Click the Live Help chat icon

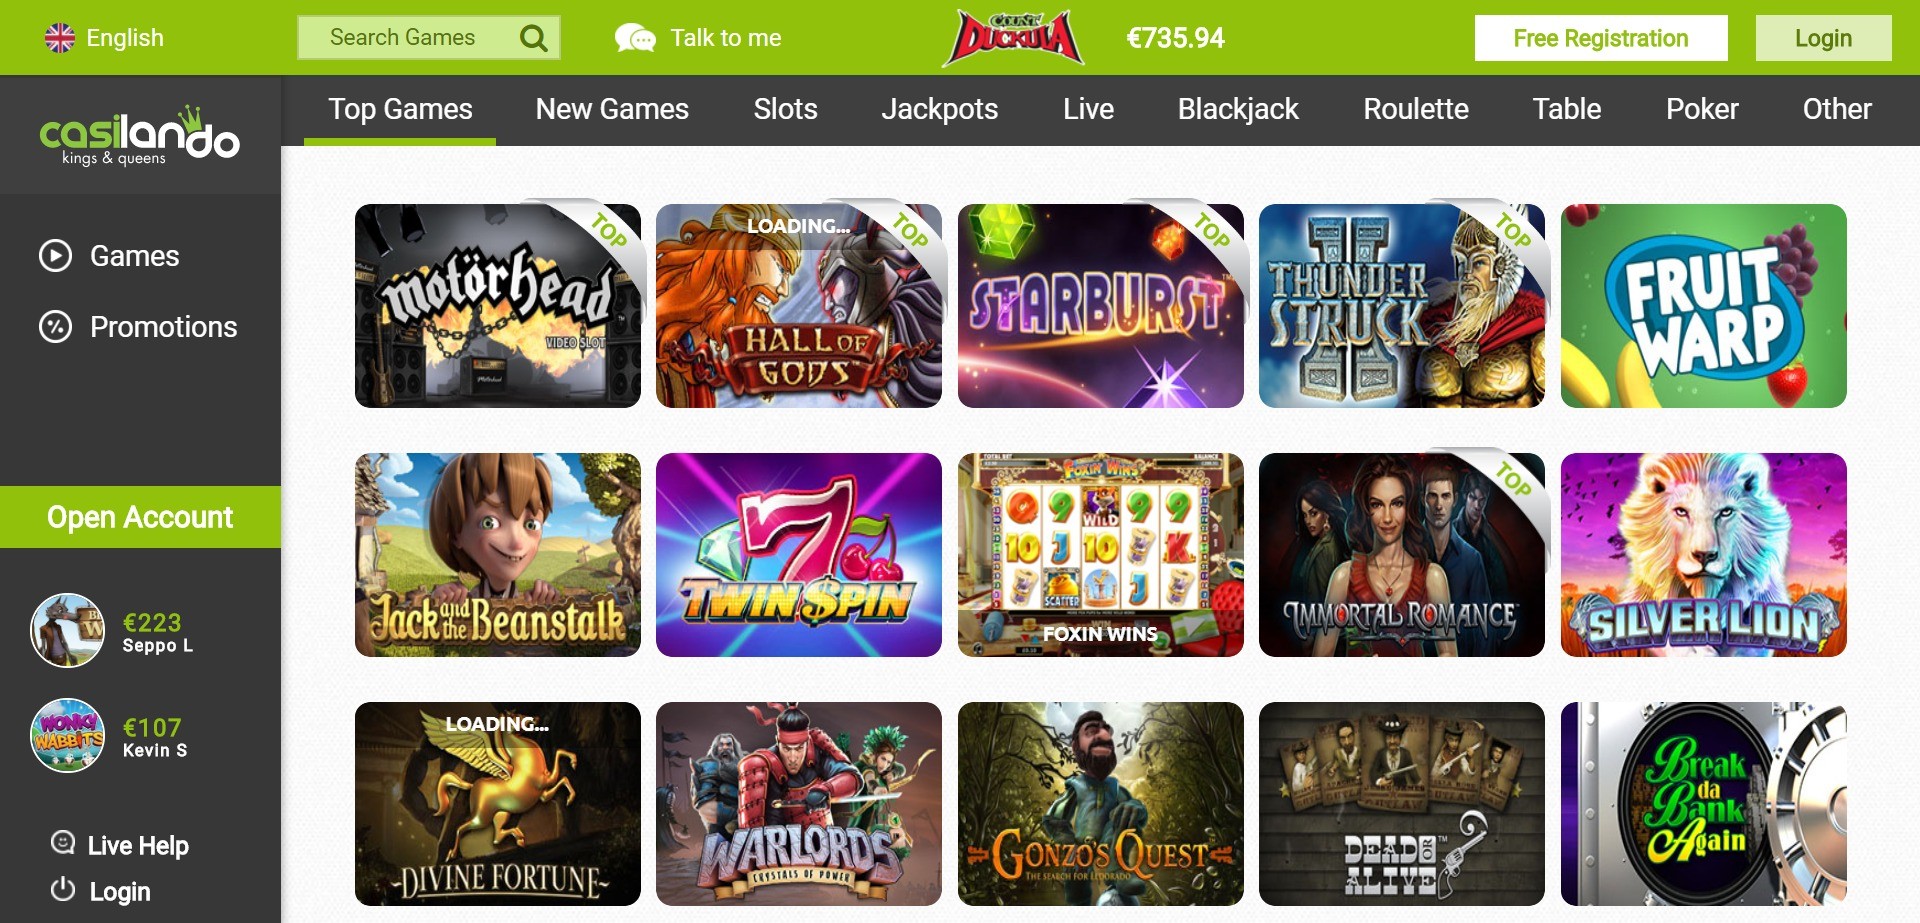coord(63,843)
